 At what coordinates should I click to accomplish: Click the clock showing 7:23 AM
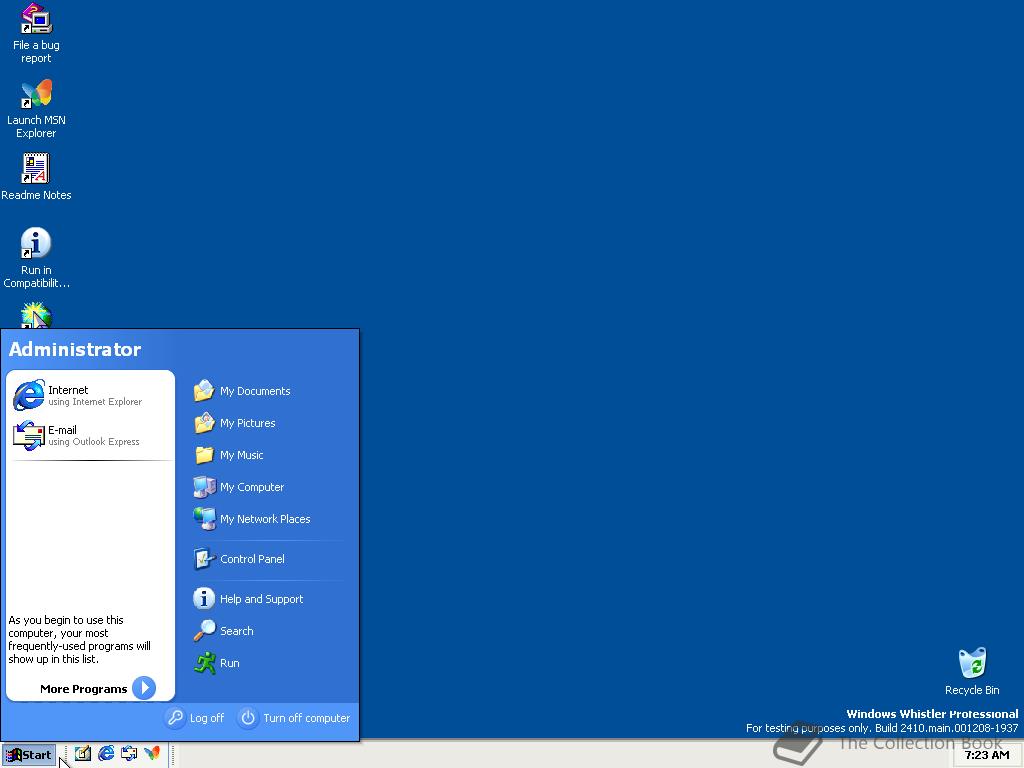point(987,756)
